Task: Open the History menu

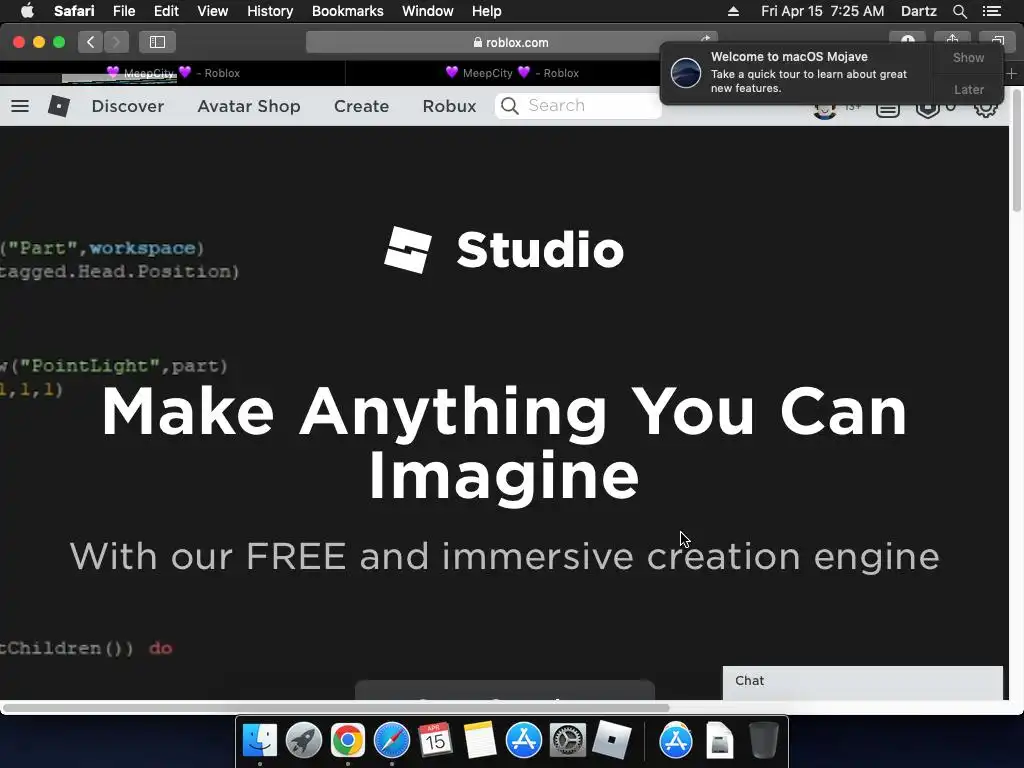Action: tap(270, 11)
